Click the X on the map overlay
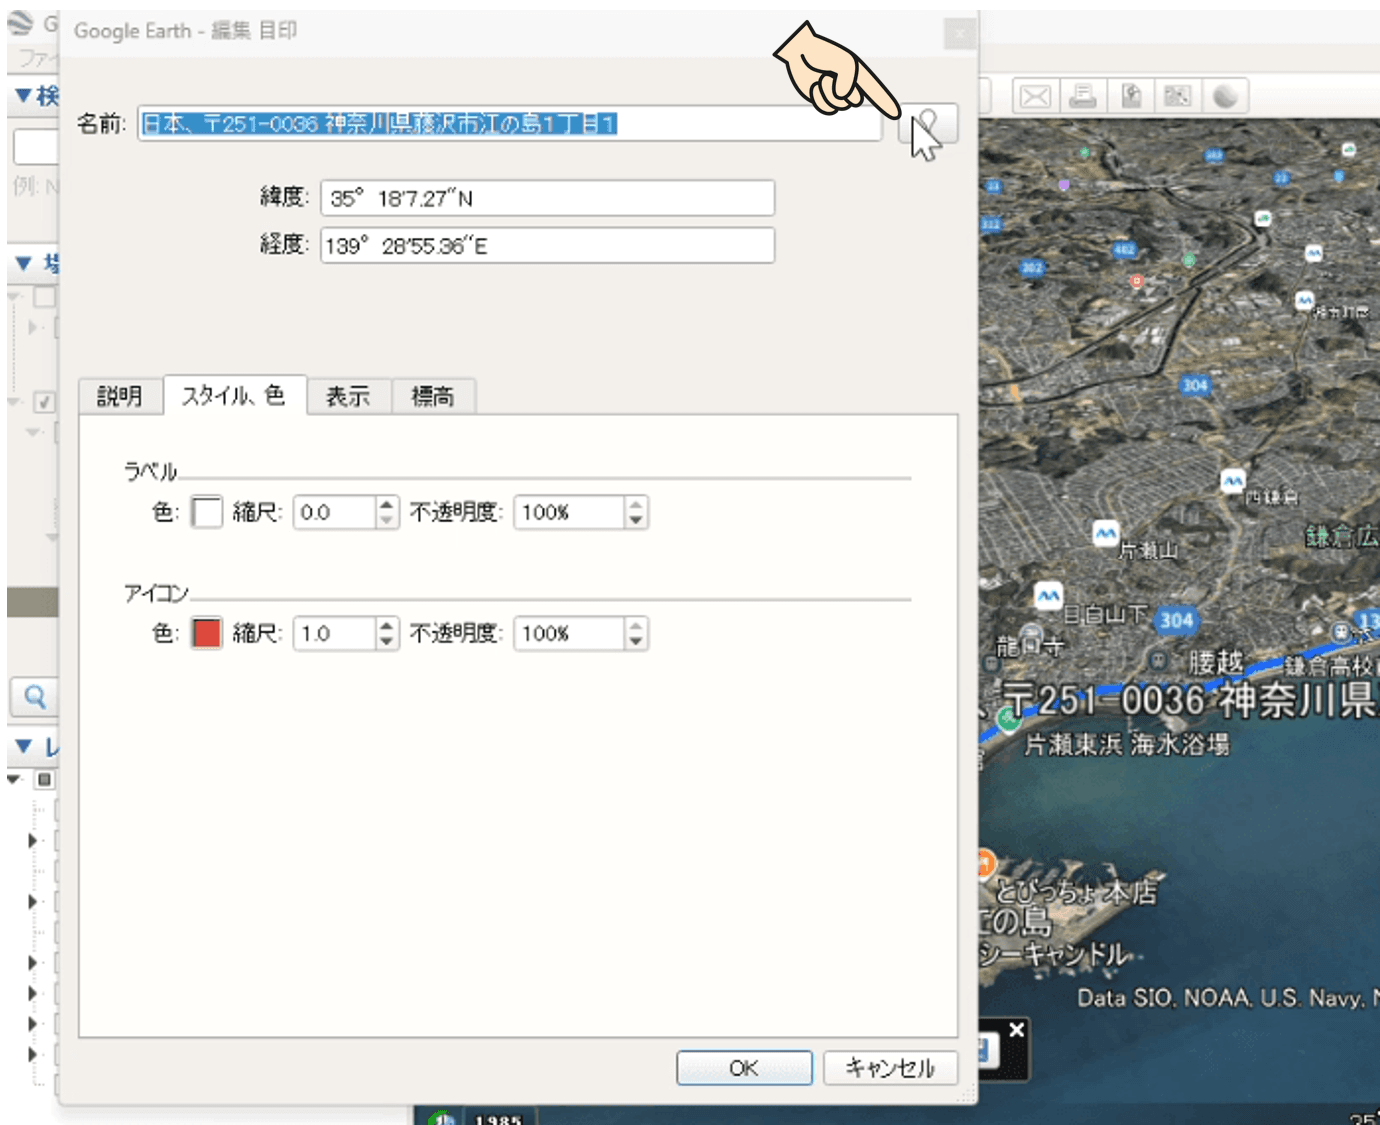This screenshot has height=1125, width=1380. click(1016, 1030)
